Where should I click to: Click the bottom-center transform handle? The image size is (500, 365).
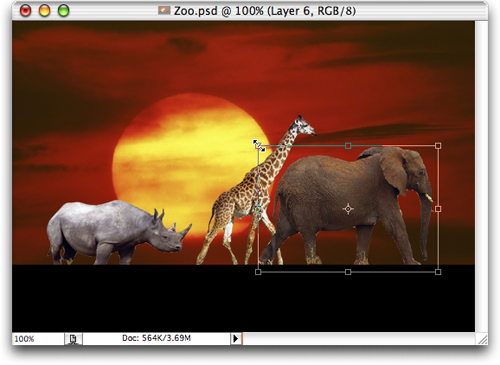348,272
